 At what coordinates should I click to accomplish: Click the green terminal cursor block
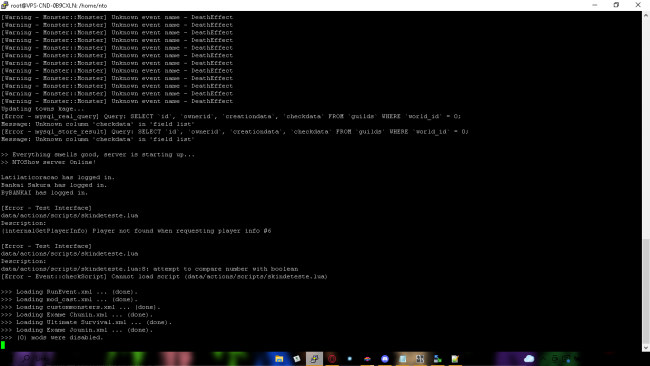[3, 345]
